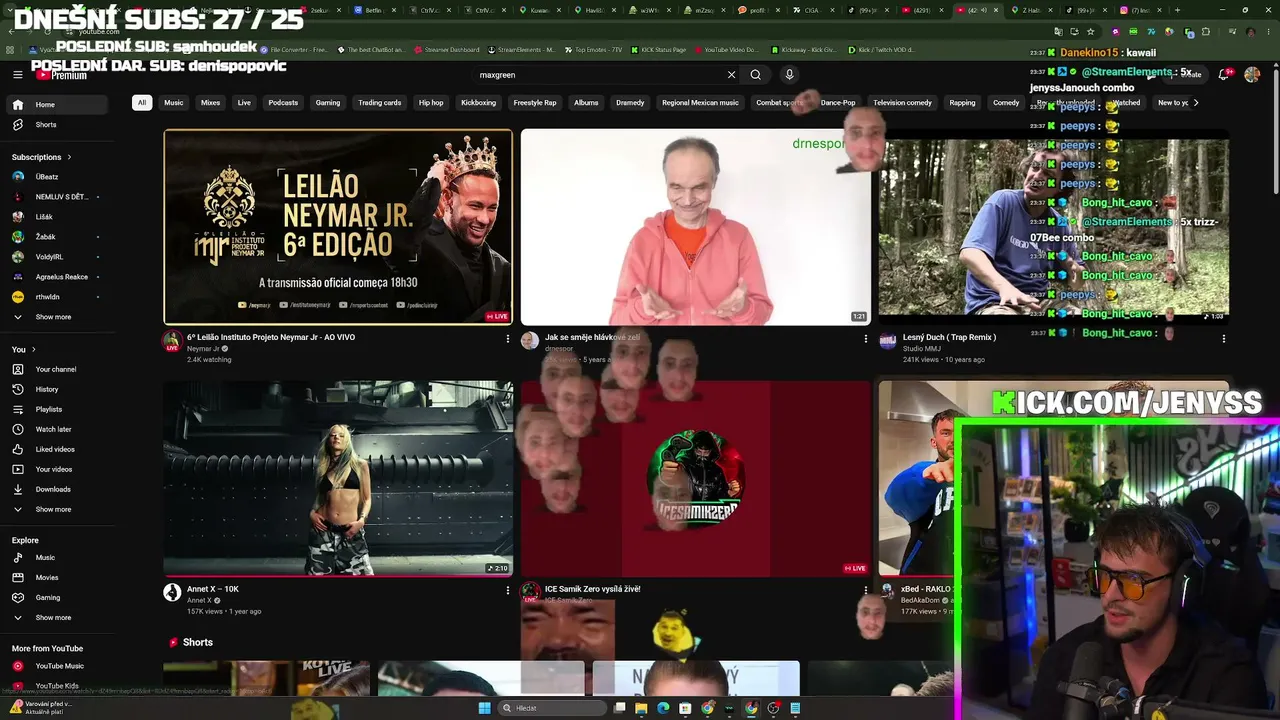The height and width of the screenshot is (720, 1280).
Task: Select the Music filter chip
Action: (x=174, y=103)
